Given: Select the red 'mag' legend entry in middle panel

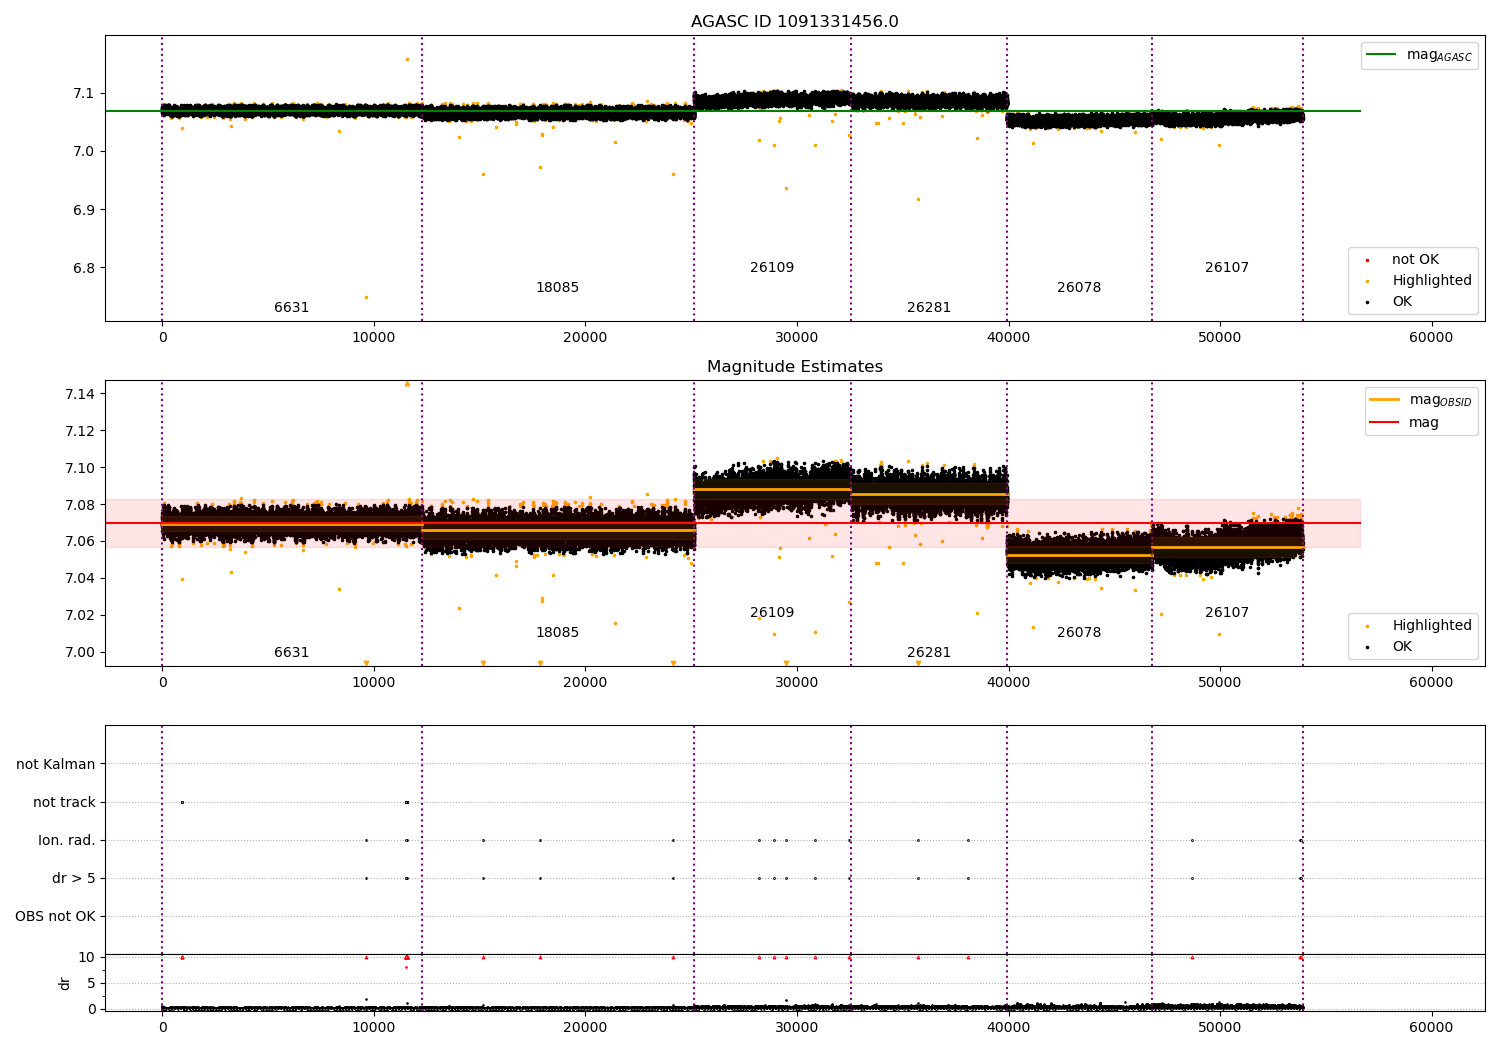Looking at the screenshot, I should coord(1404,422).
